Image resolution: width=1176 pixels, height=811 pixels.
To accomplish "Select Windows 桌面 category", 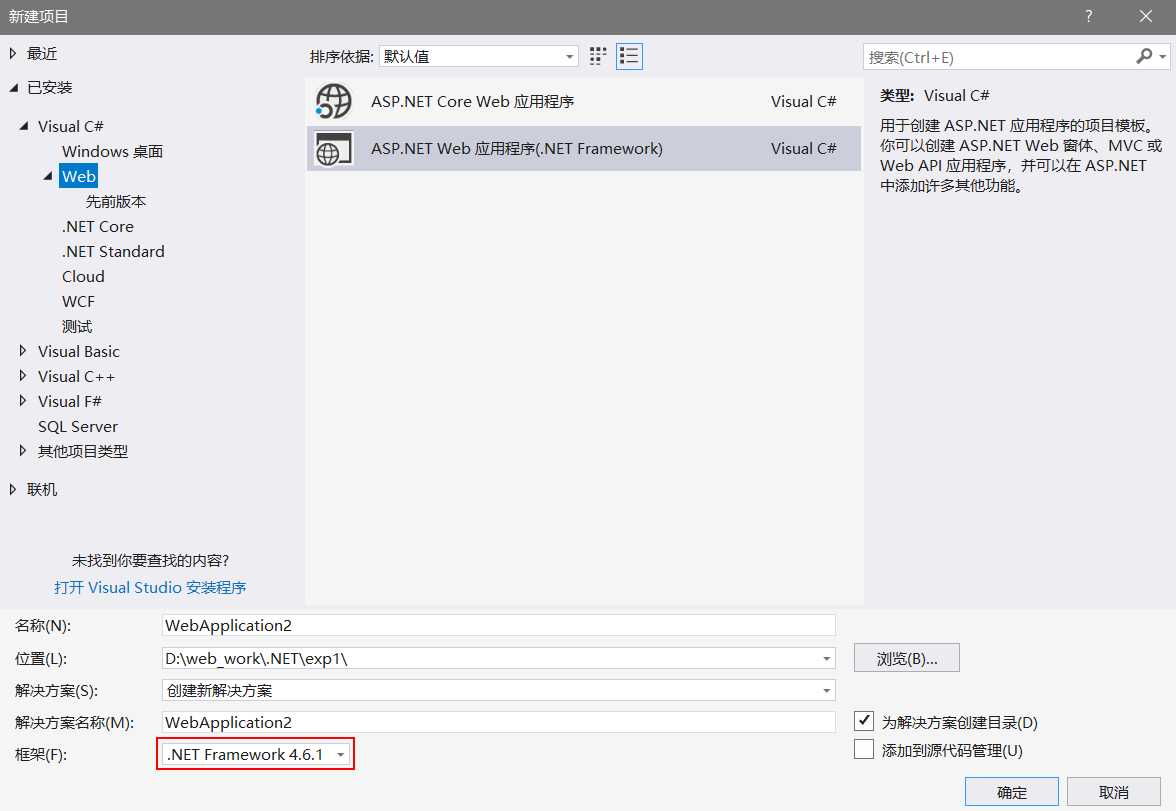I will (x=112, y=152).
